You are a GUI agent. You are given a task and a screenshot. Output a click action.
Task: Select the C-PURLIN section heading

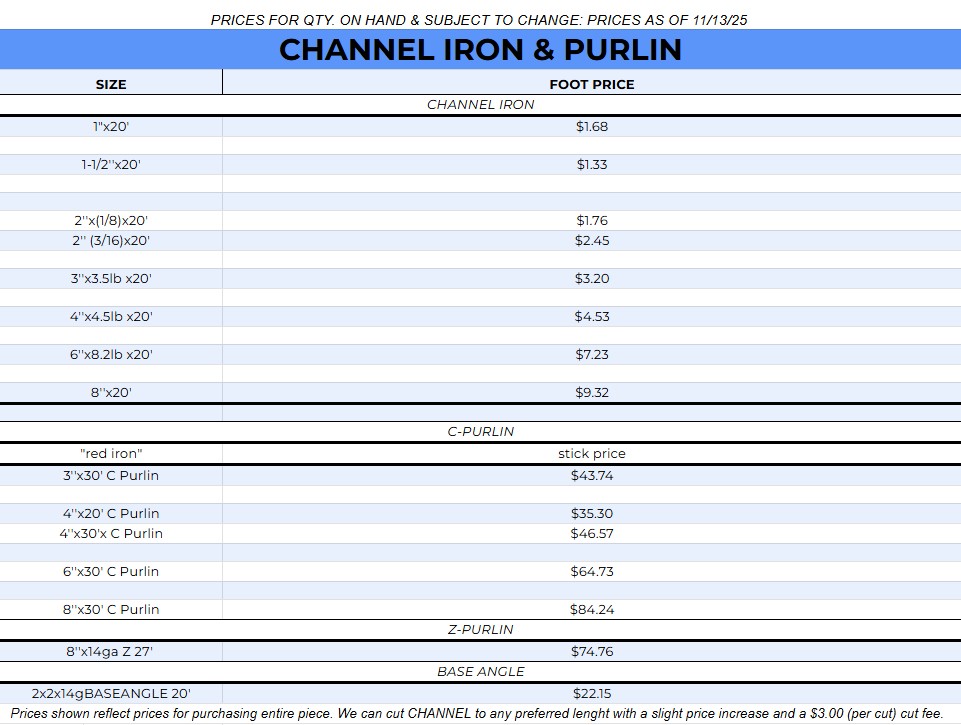[x=480, y=432]
